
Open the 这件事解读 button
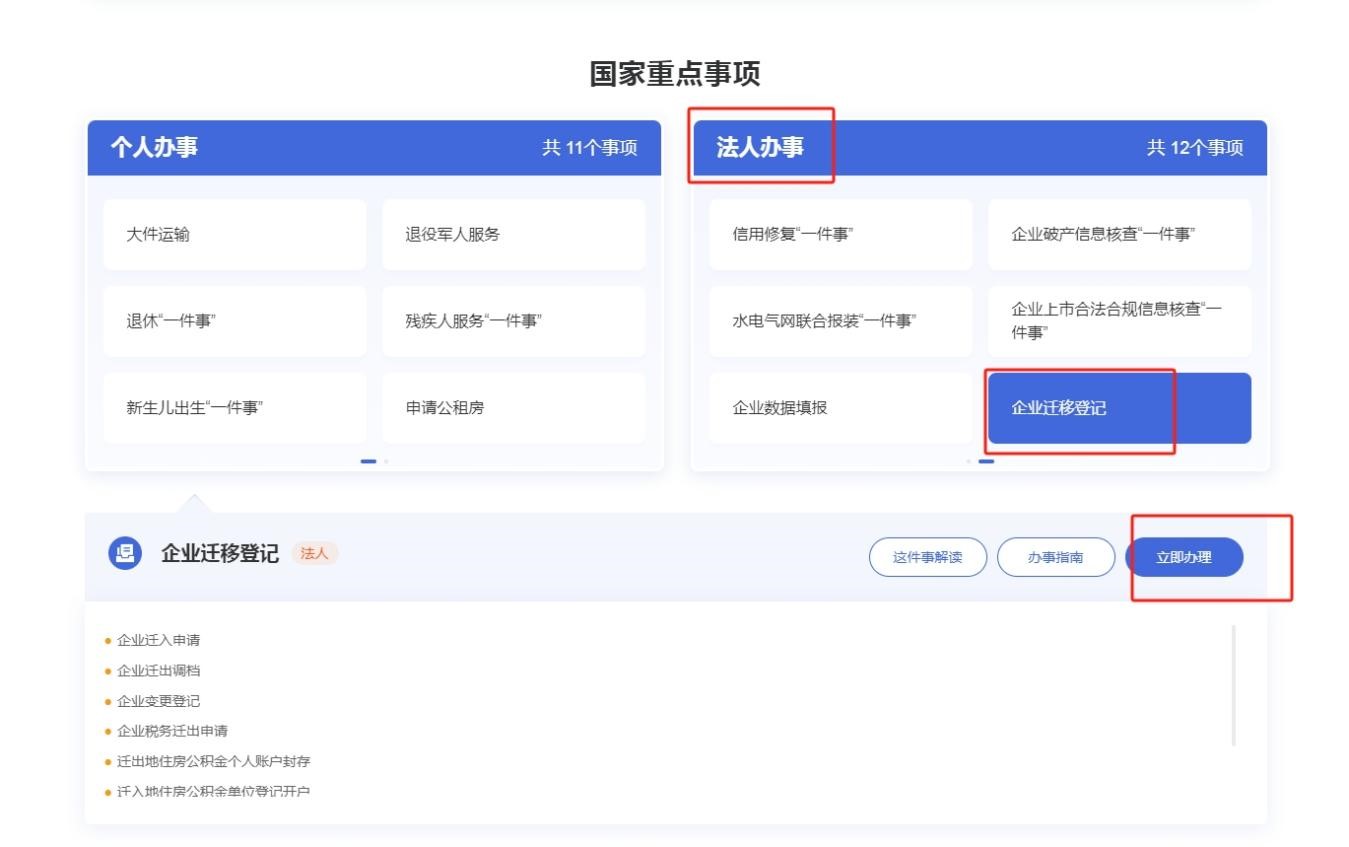927,557
